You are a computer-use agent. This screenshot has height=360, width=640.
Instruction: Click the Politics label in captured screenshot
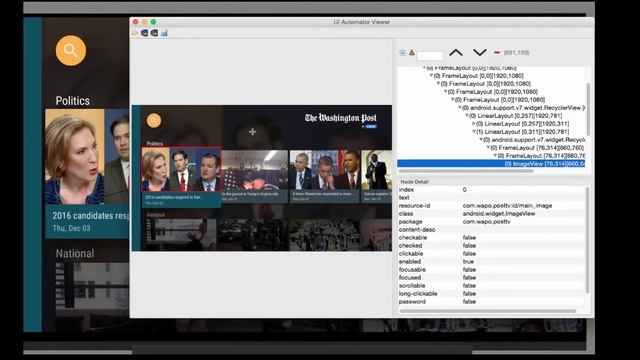point(155,144)
